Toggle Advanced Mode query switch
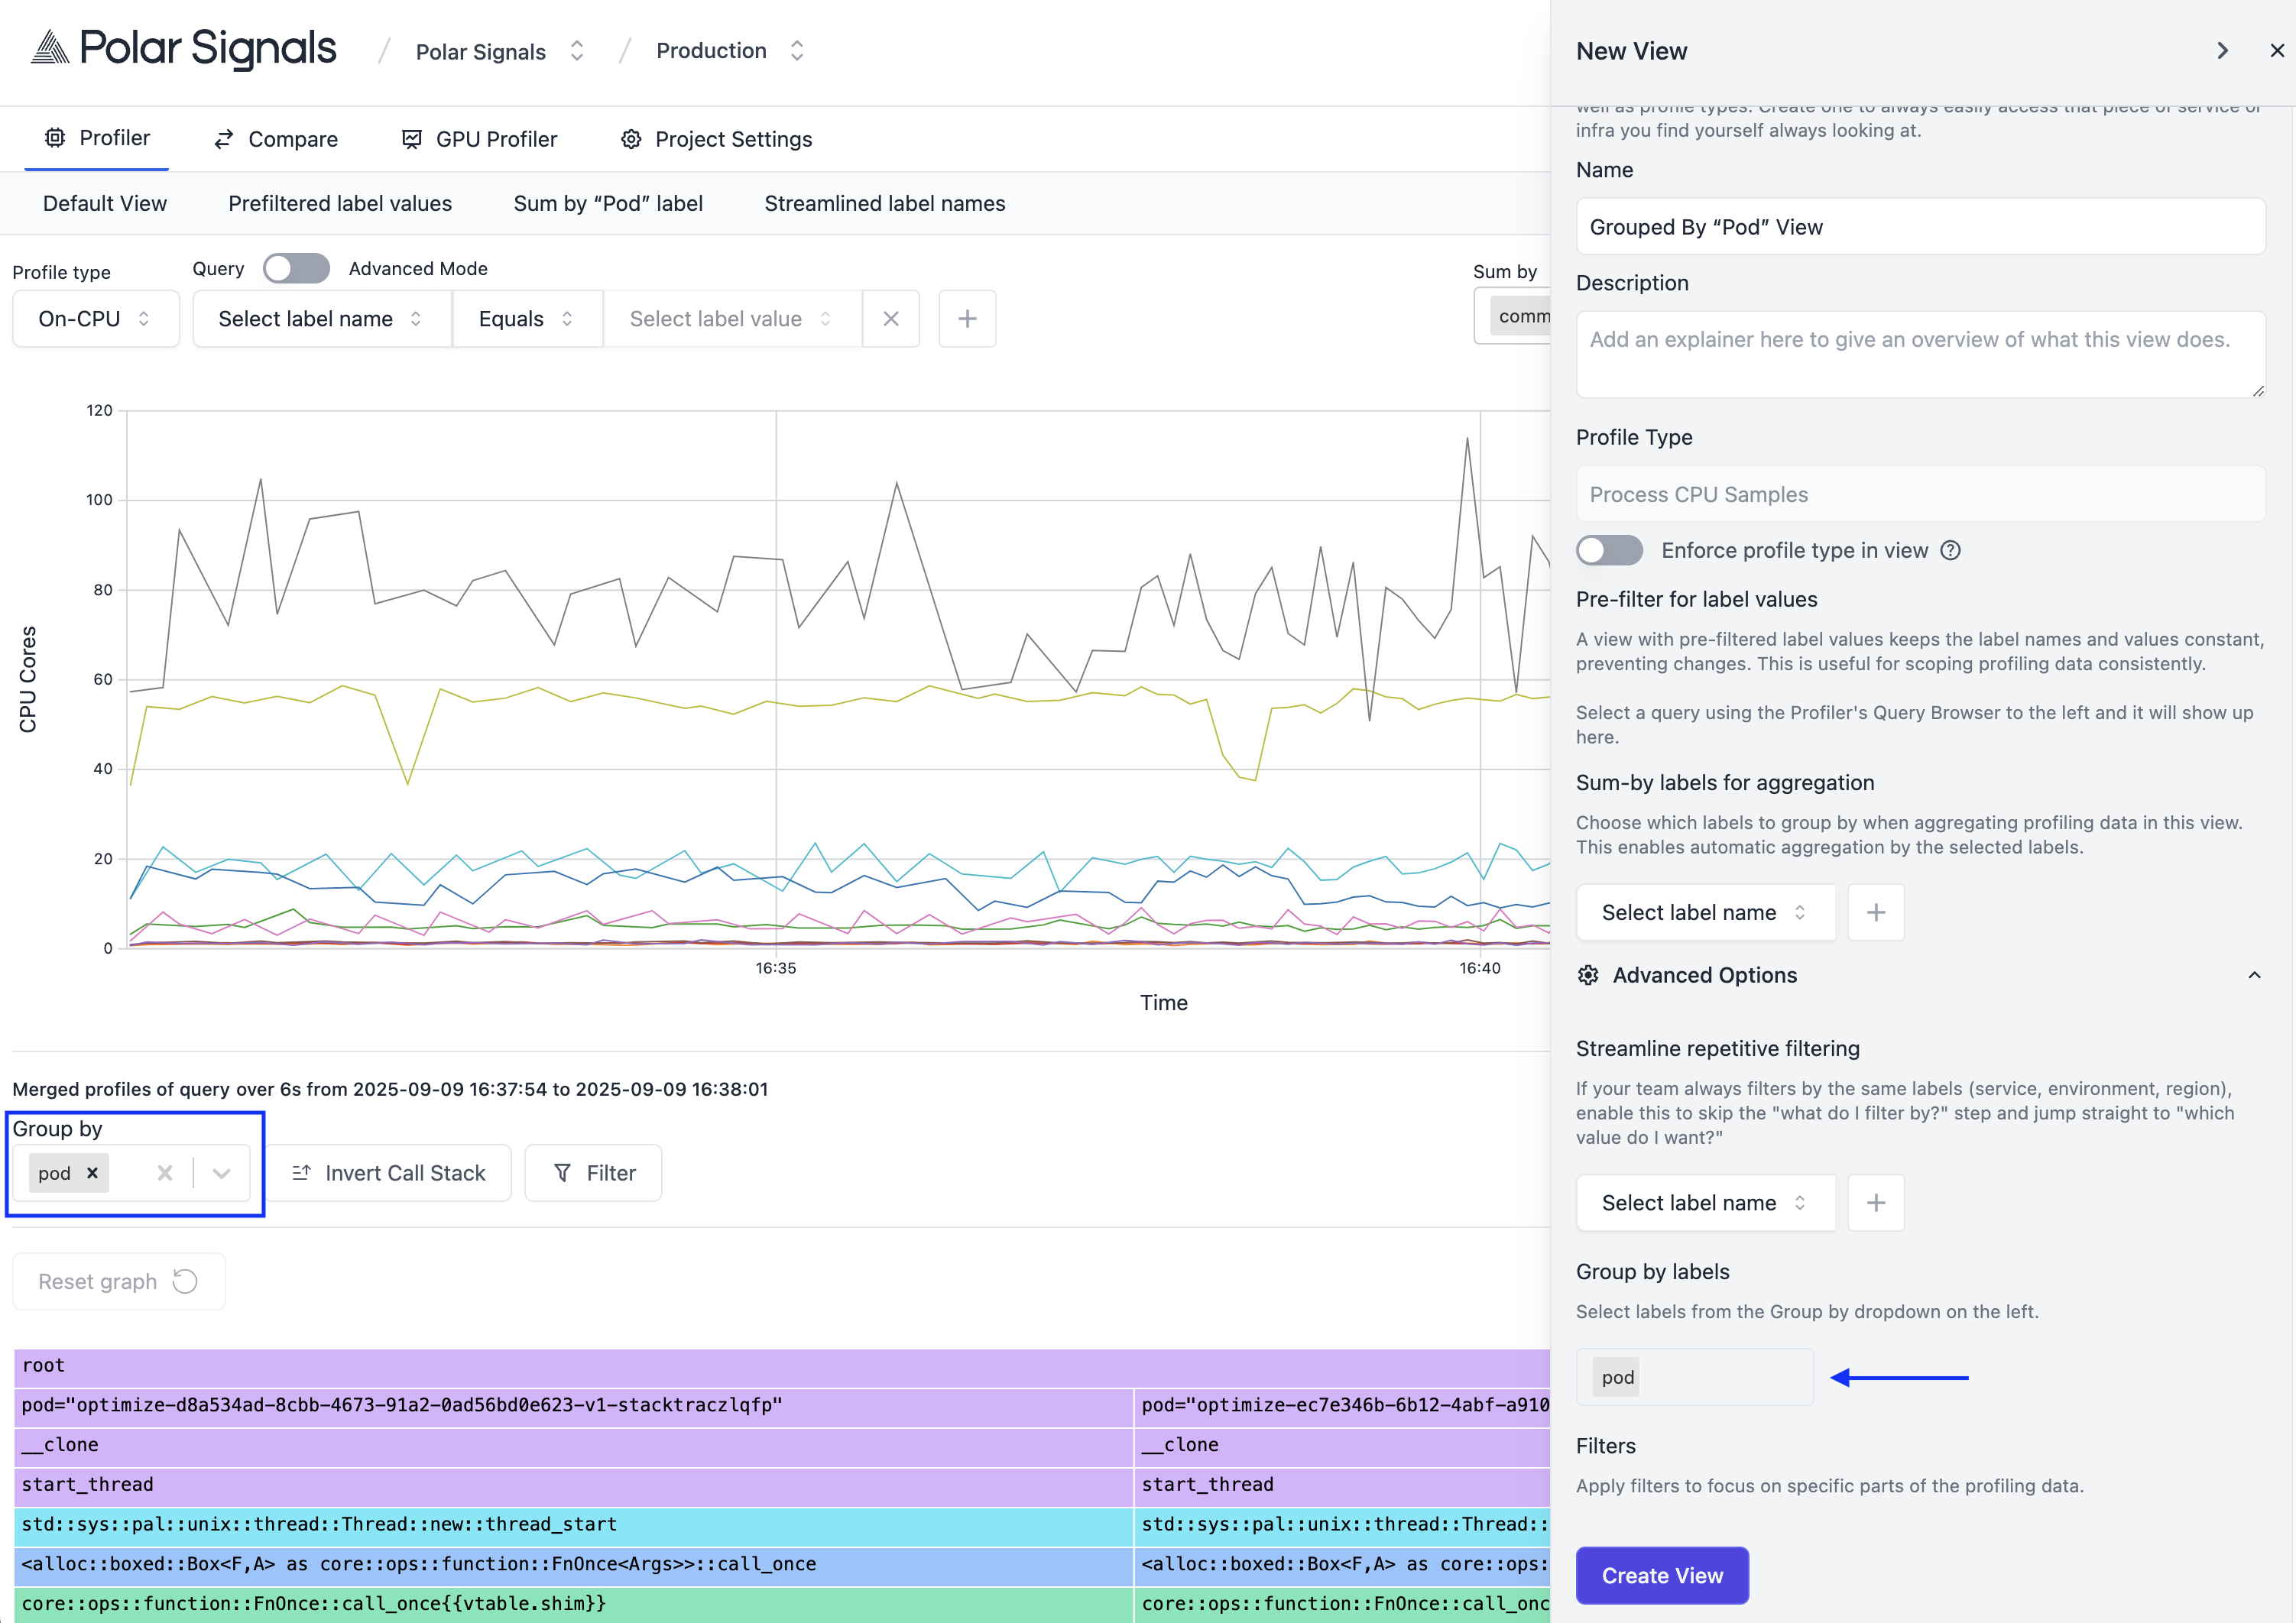Viewport: 2296px width, 1623px height. [296, 269]
